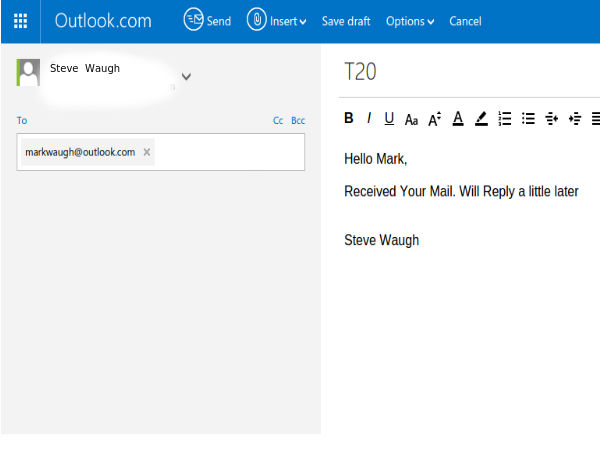Expand the Steve Waugh account chevron
This screenshot has height=450, width=600.
pos(186,76)
